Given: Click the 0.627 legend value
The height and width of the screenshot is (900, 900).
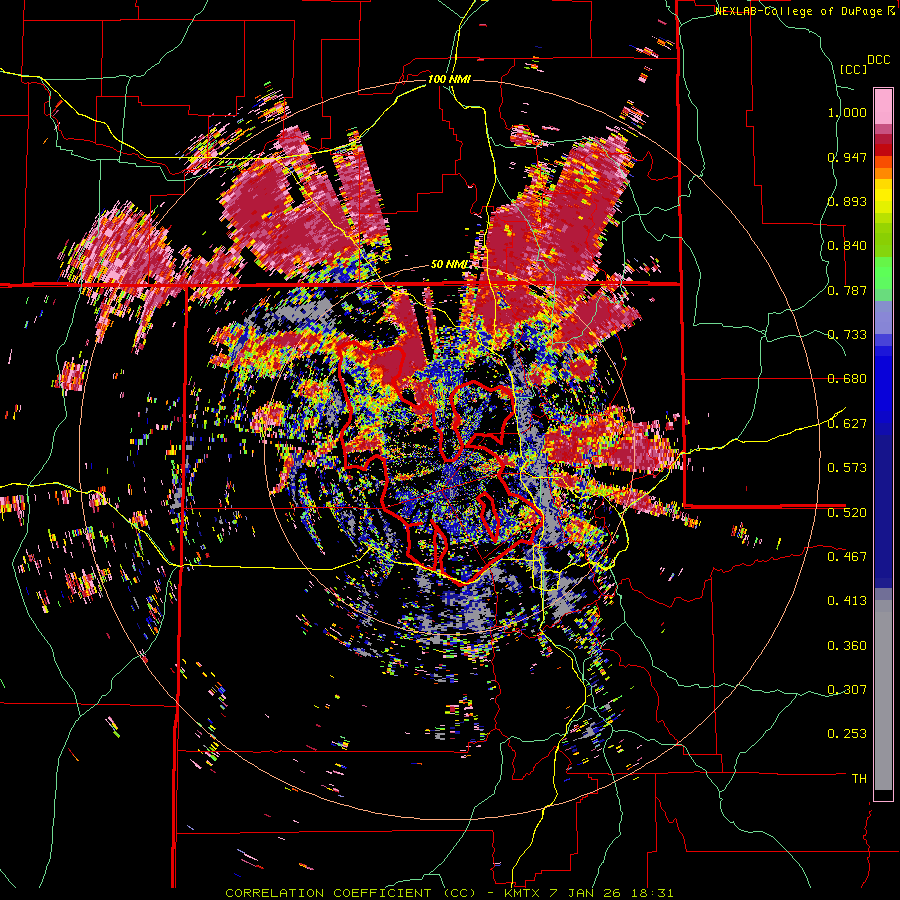Looking at the screenshot, I should tap(847, 424).
